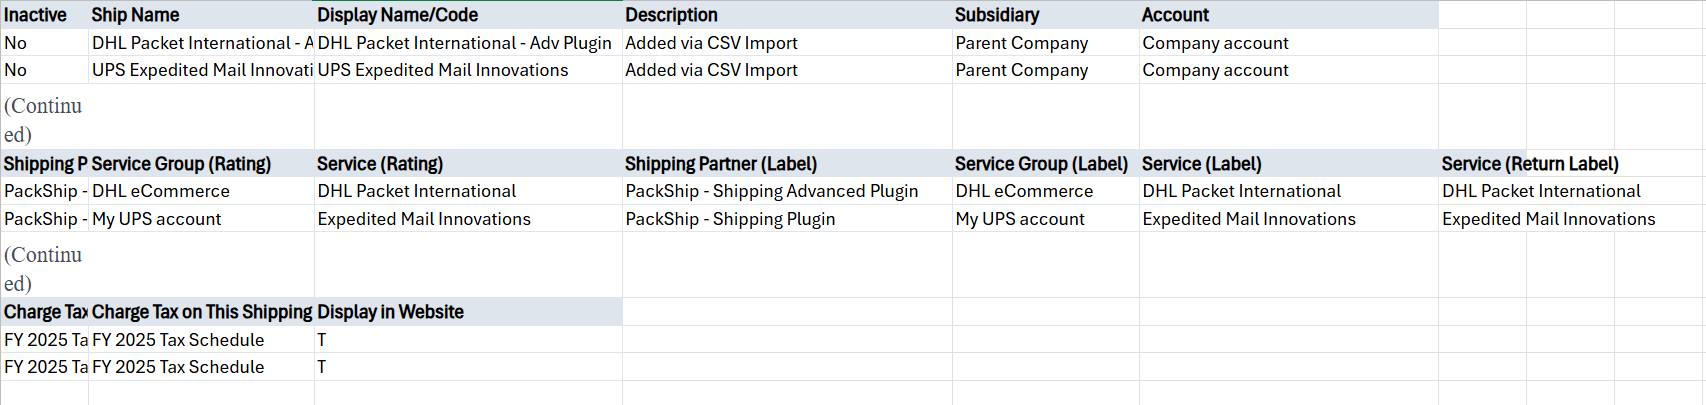The width and height of the screenshot is (1706, 405).
Task: Select the Display in Website header cell
Action: click(467, 312)
